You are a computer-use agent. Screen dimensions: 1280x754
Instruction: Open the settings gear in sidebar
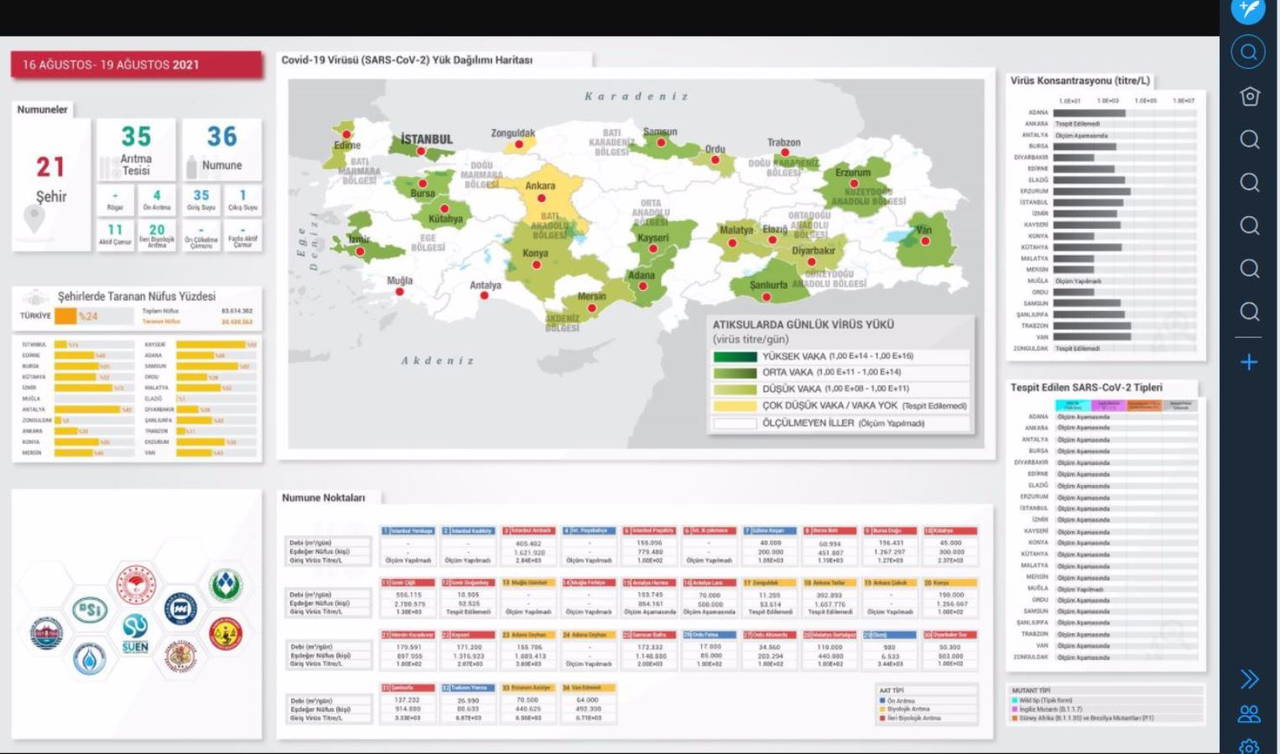(1249, 746)
